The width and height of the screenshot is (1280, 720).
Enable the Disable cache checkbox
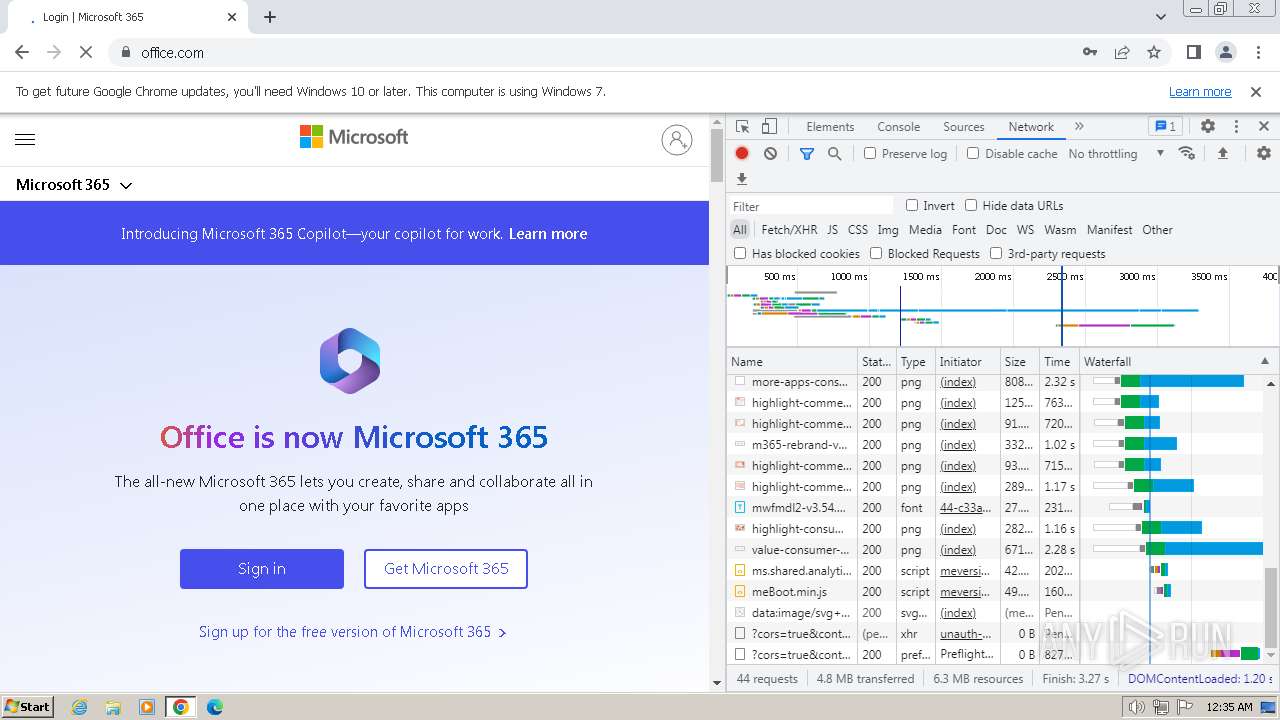pos(973,153)
